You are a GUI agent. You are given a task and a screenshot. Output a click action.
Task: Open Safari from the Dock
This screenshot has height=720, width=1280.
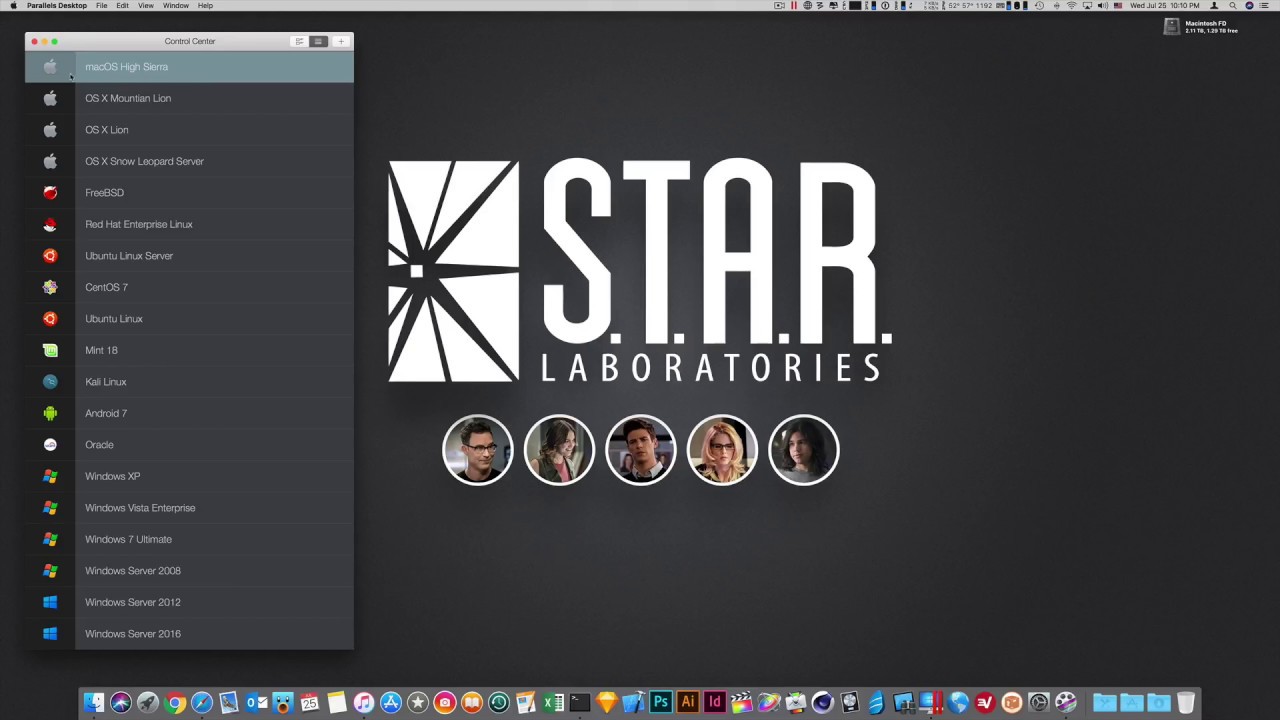pos(202,703)
